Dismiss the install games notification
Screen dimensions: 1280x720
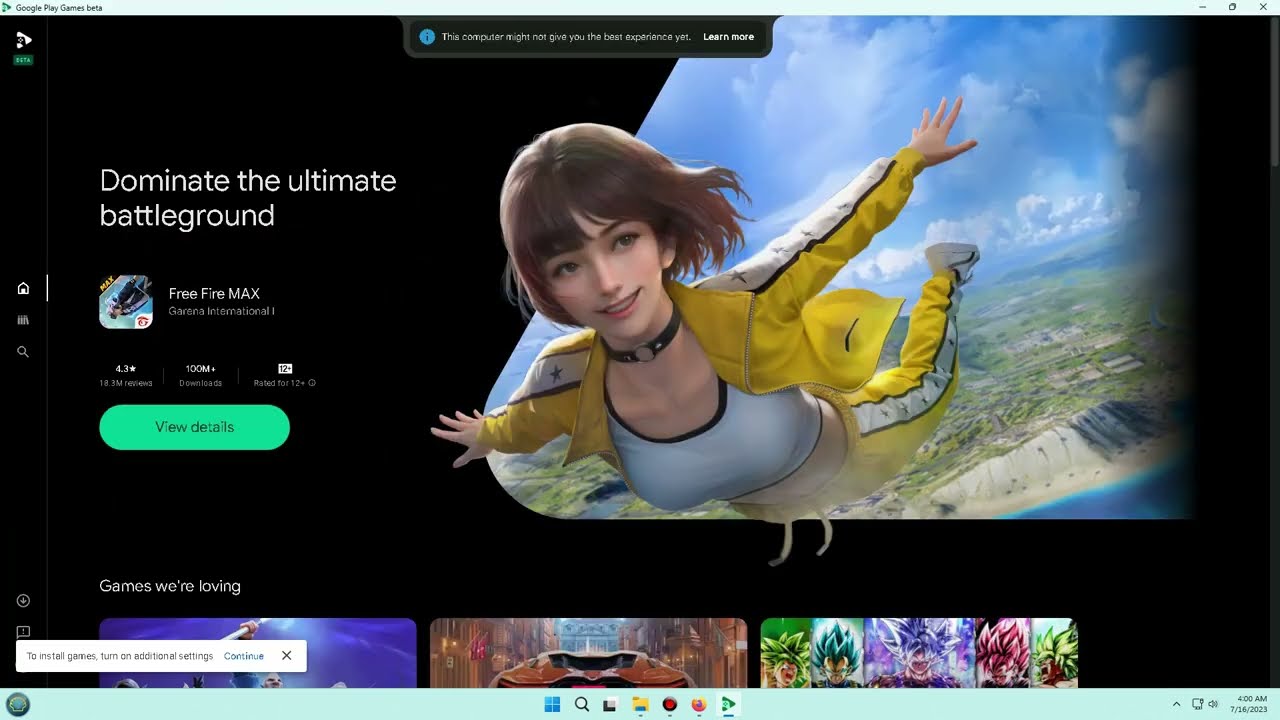[286, 656]
